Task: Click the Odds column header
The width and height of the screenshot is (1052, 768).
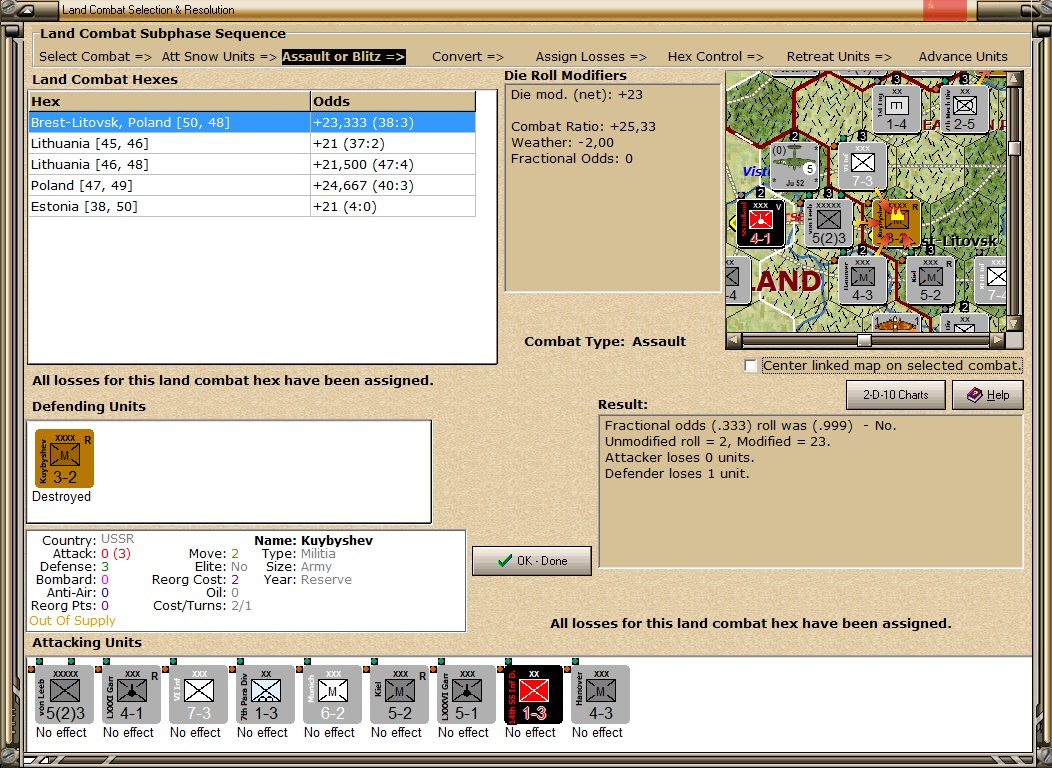Action: (x=393, y=101)
